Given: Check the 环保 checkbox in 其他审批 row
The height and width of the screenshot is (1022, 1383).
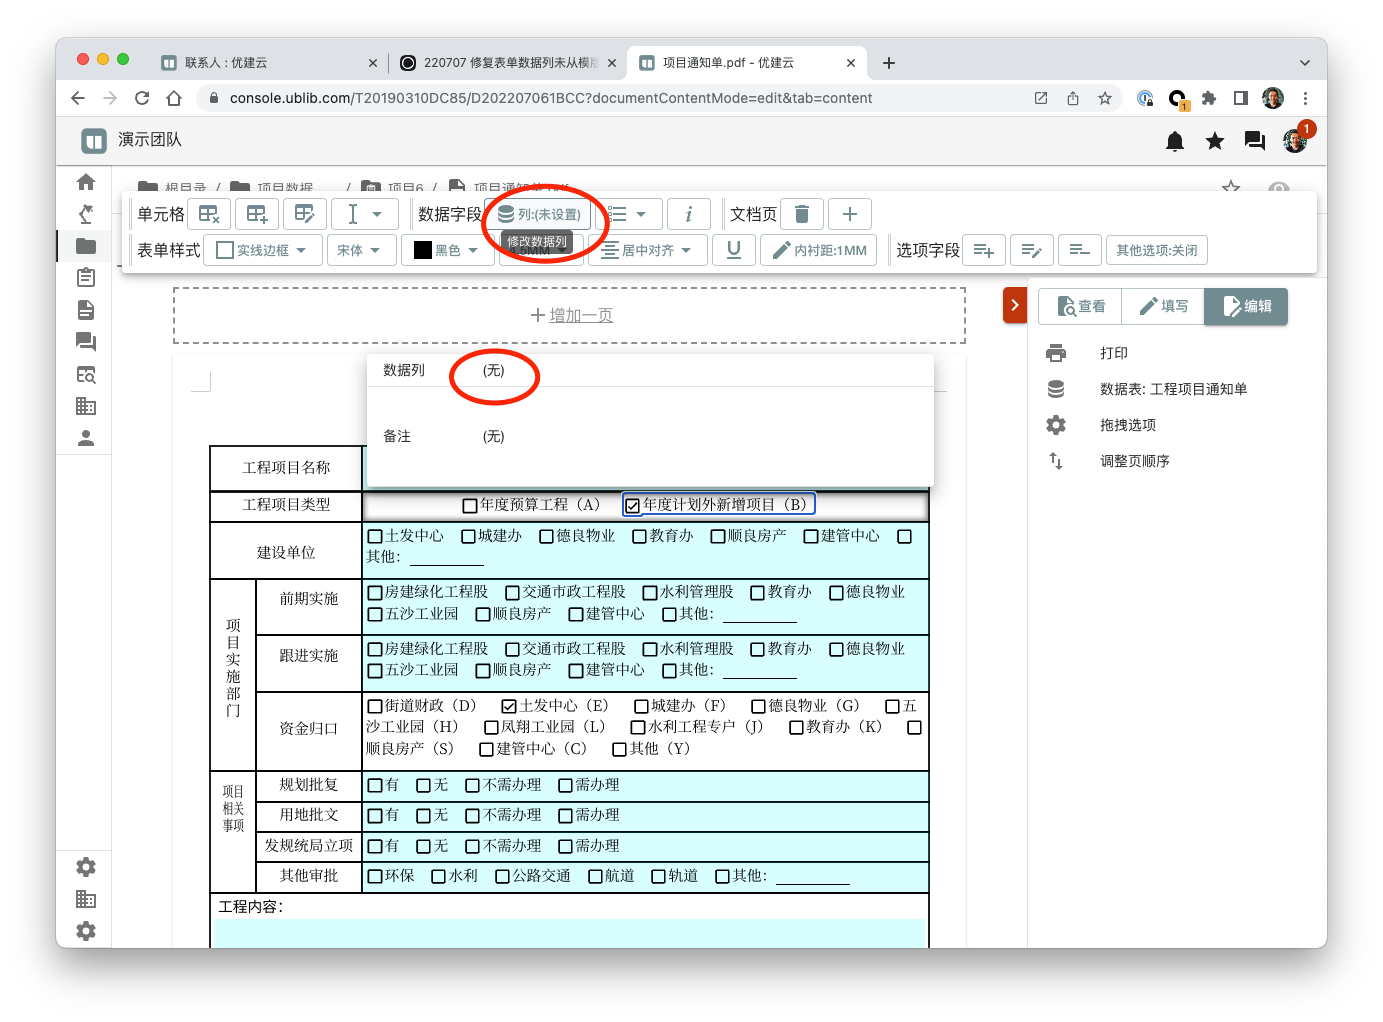Looking at the screenshot, I should tap(375, 877).
